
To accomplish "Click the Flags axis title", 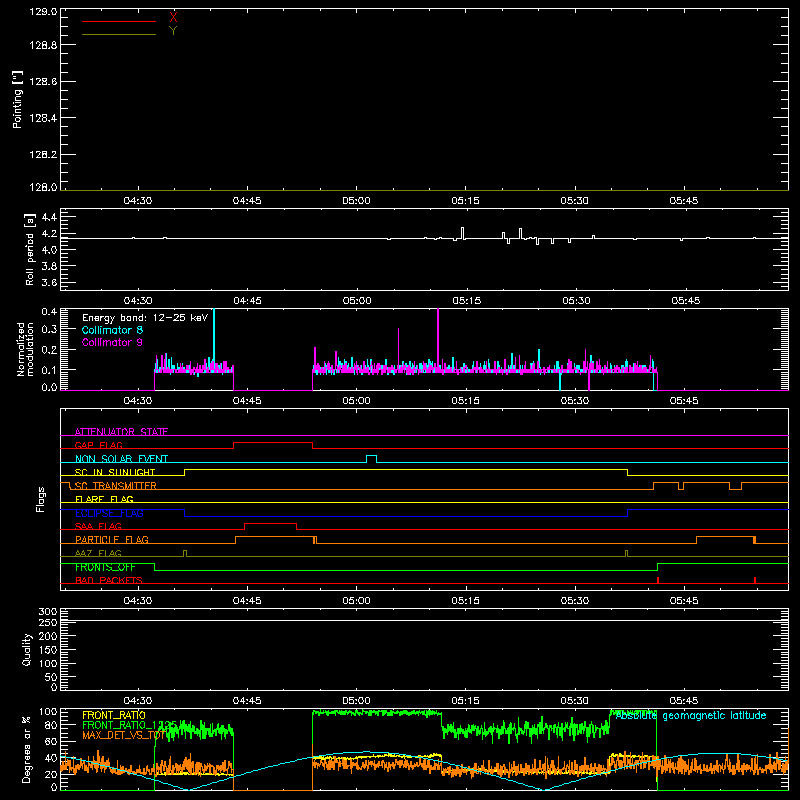I will 40,499.
